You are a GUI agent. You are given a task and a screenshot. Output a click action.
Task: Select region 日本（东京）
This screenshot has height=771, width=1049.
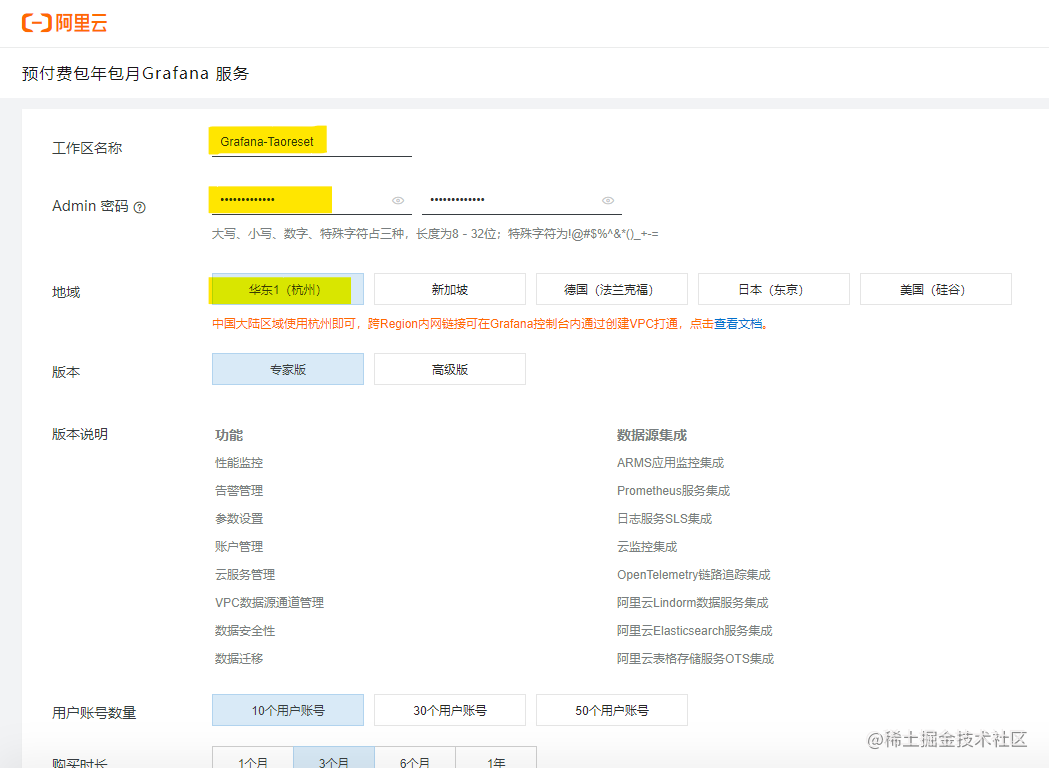[773, 289]
